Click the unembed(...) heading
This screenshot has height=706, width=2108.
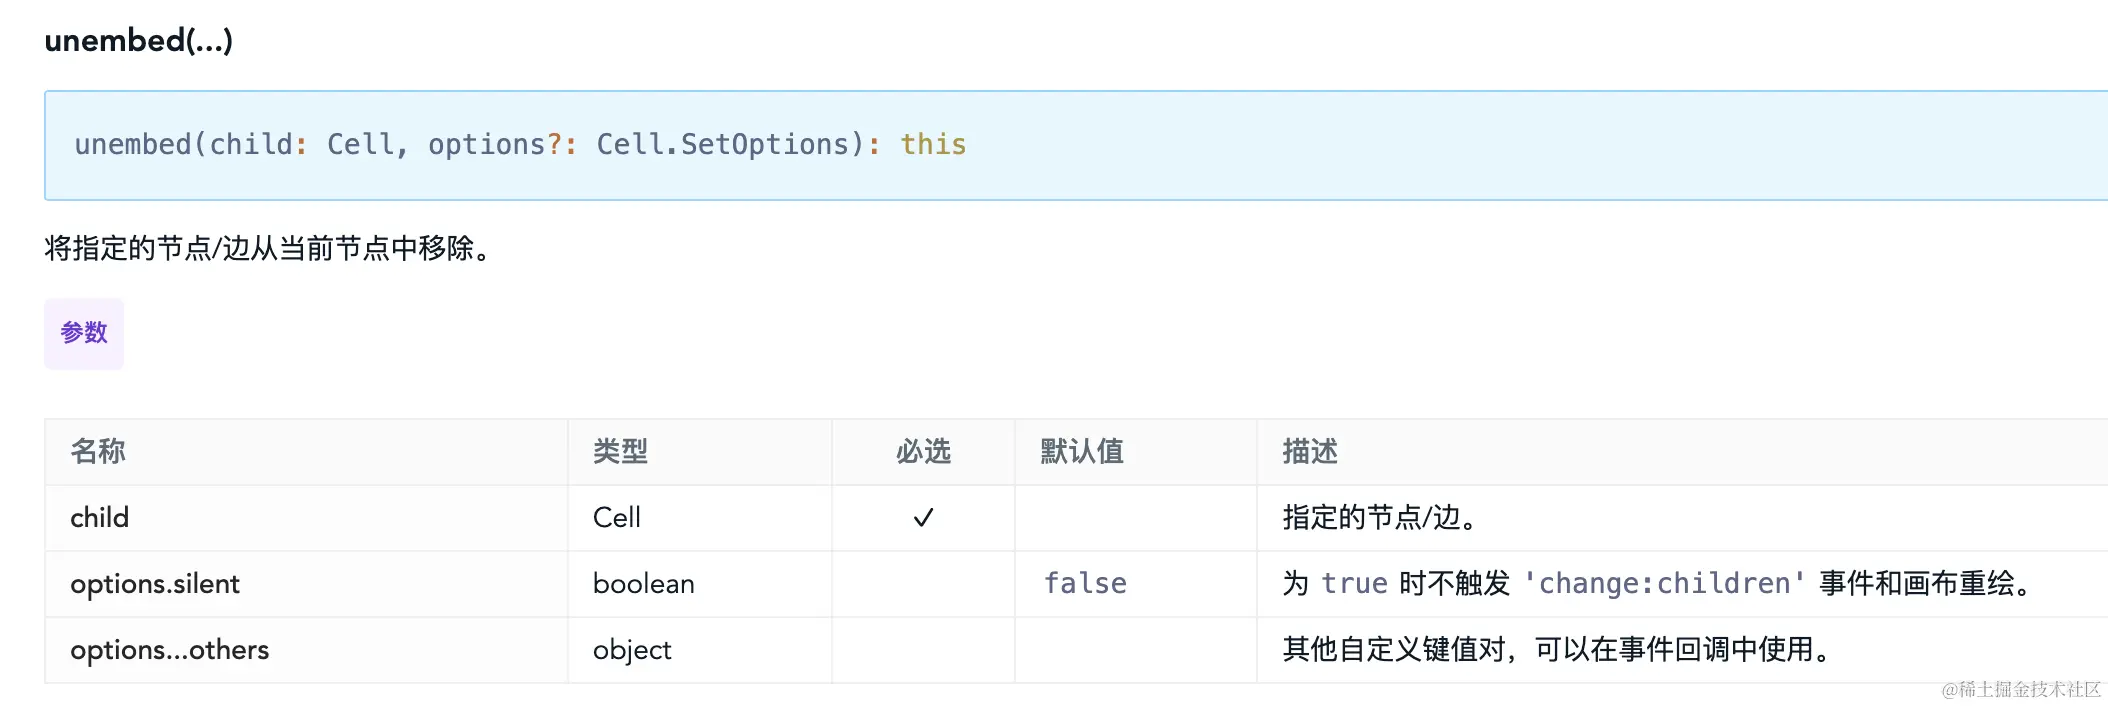coord(139,41)
